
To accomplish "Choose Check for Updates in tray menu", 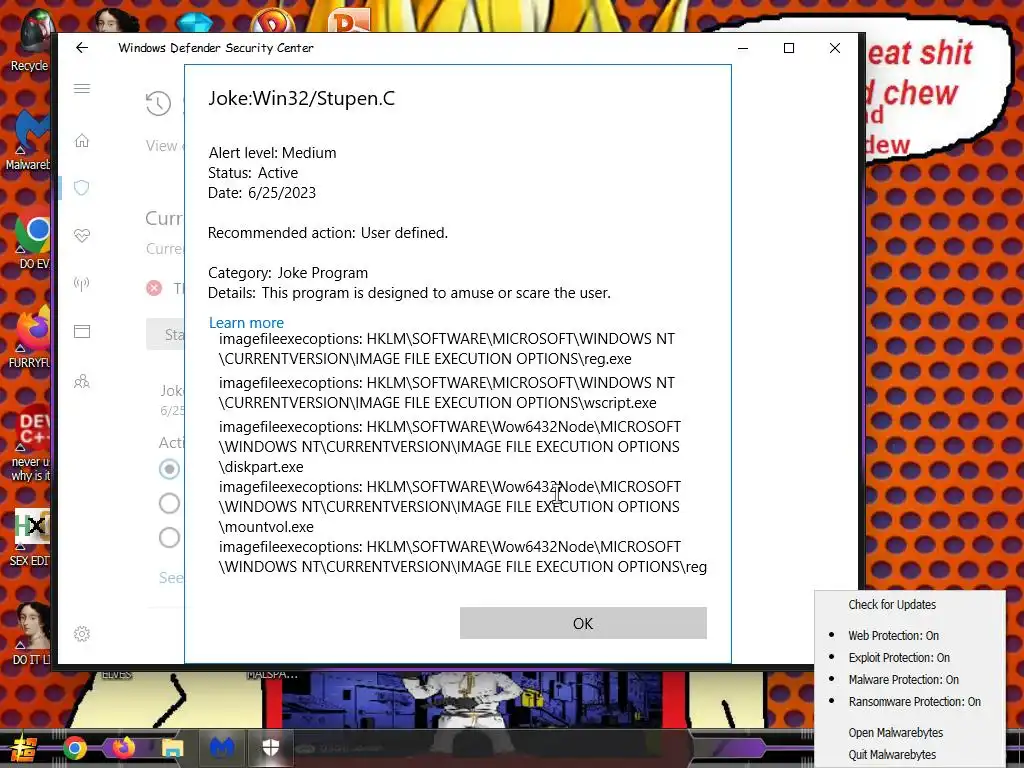I will point(892,605).
